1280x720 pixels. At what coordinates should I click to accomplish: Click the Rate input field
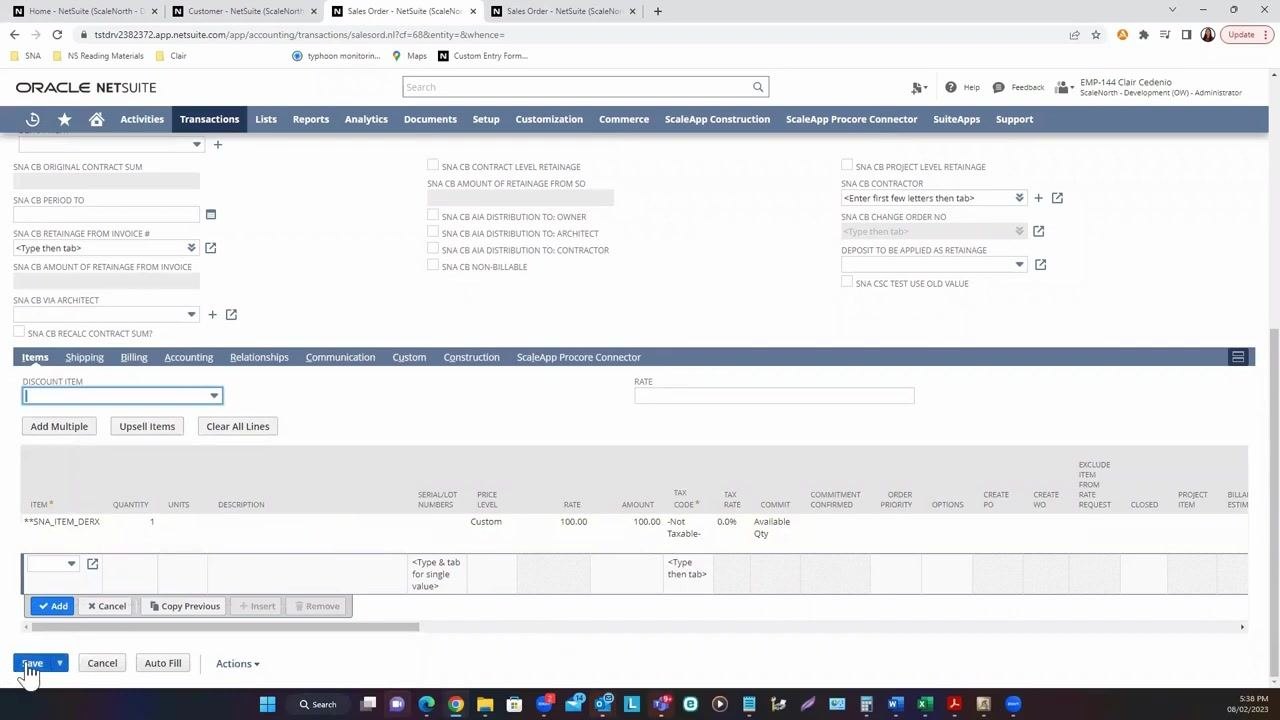click(774, 396)
